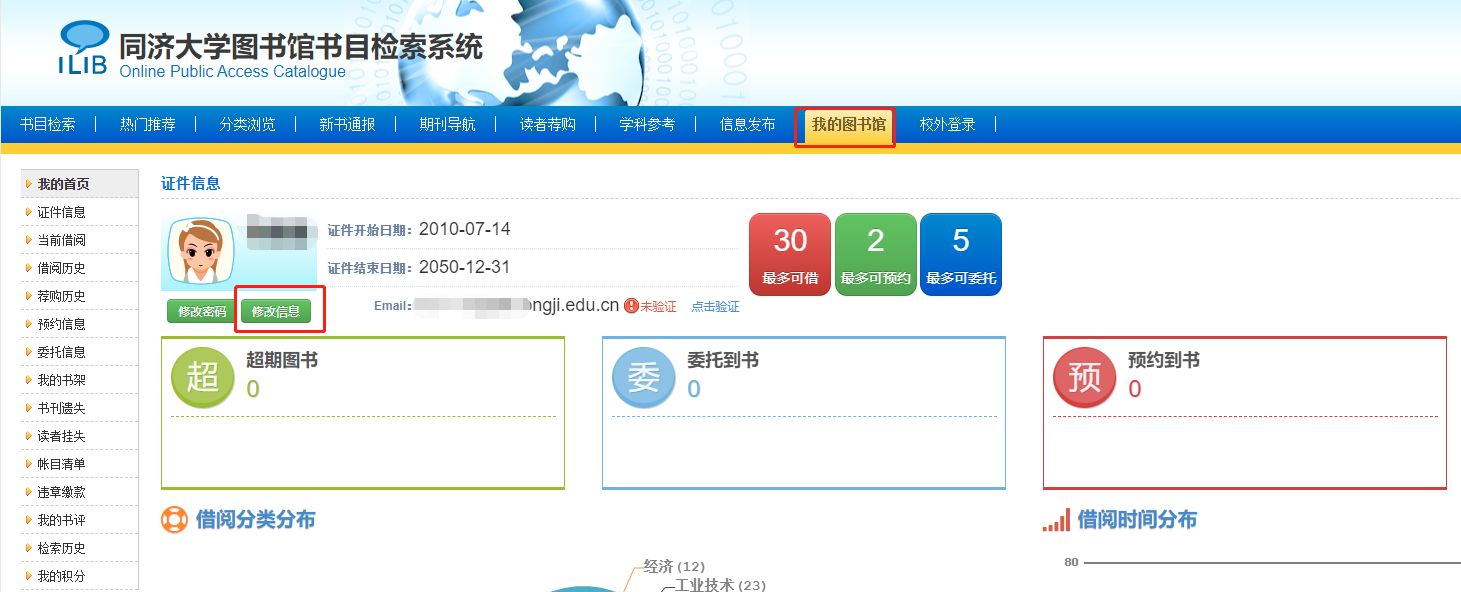Click the 预约到书 card title
This screenshot has width=1461, height=592.
point(1164,360)
